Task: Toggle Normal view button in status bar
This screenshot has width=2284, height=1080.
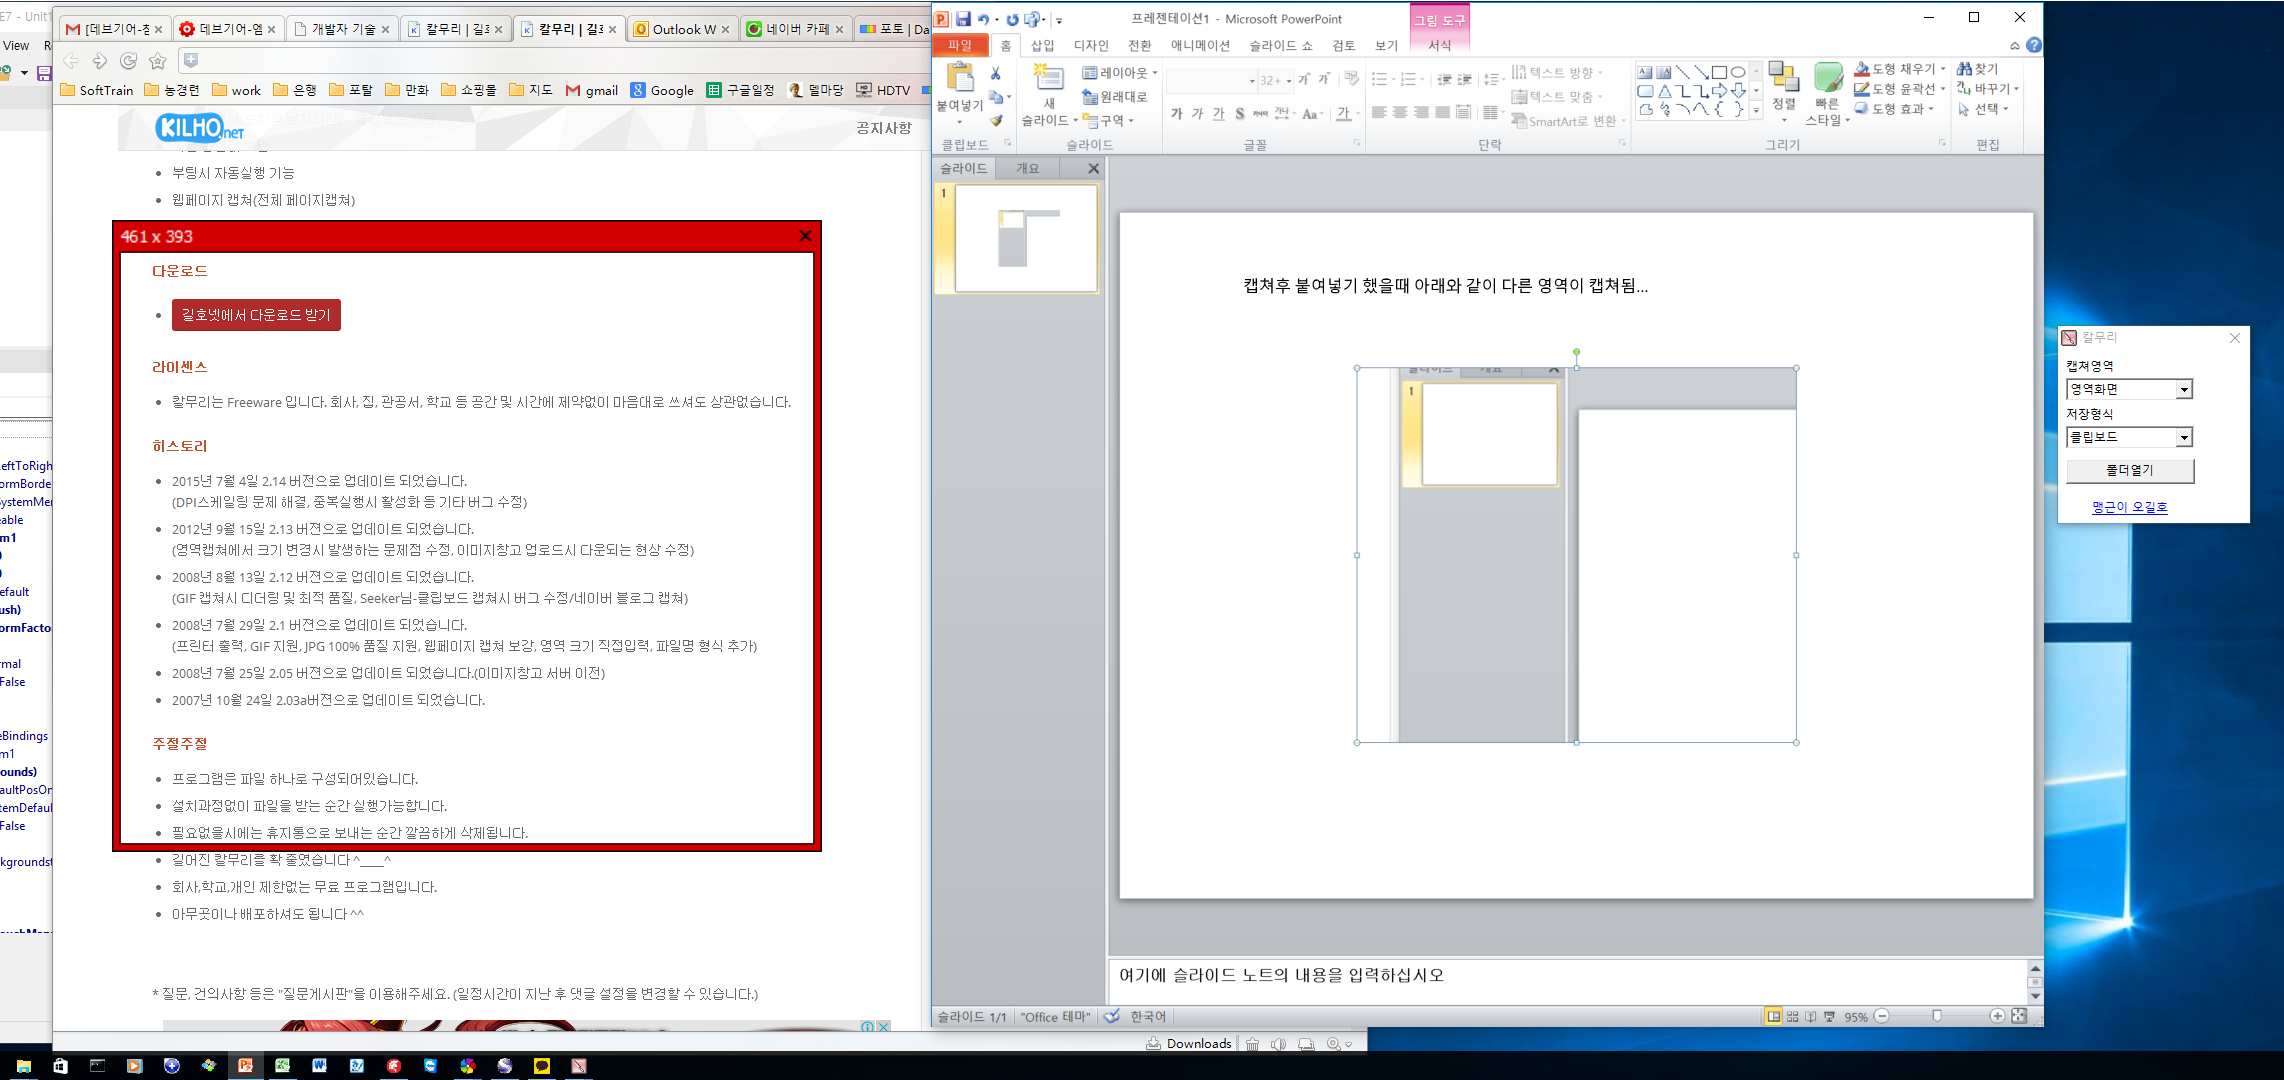Action: 1773,1016
